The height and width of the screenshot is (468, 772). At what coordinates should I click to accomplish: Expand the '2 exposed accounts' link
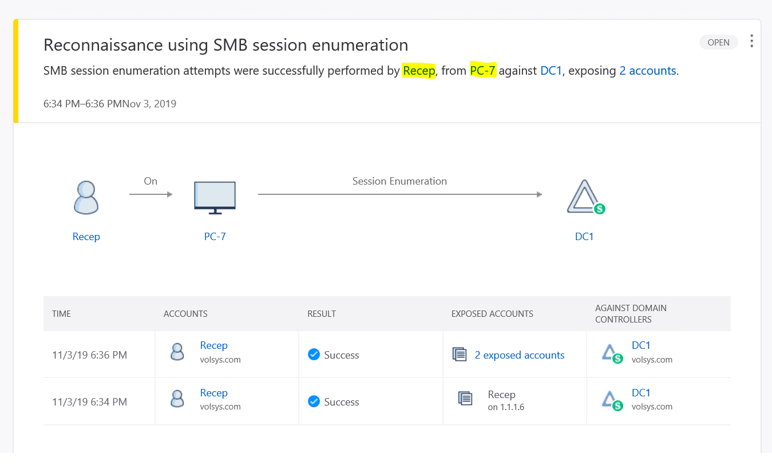coord(519,355)
